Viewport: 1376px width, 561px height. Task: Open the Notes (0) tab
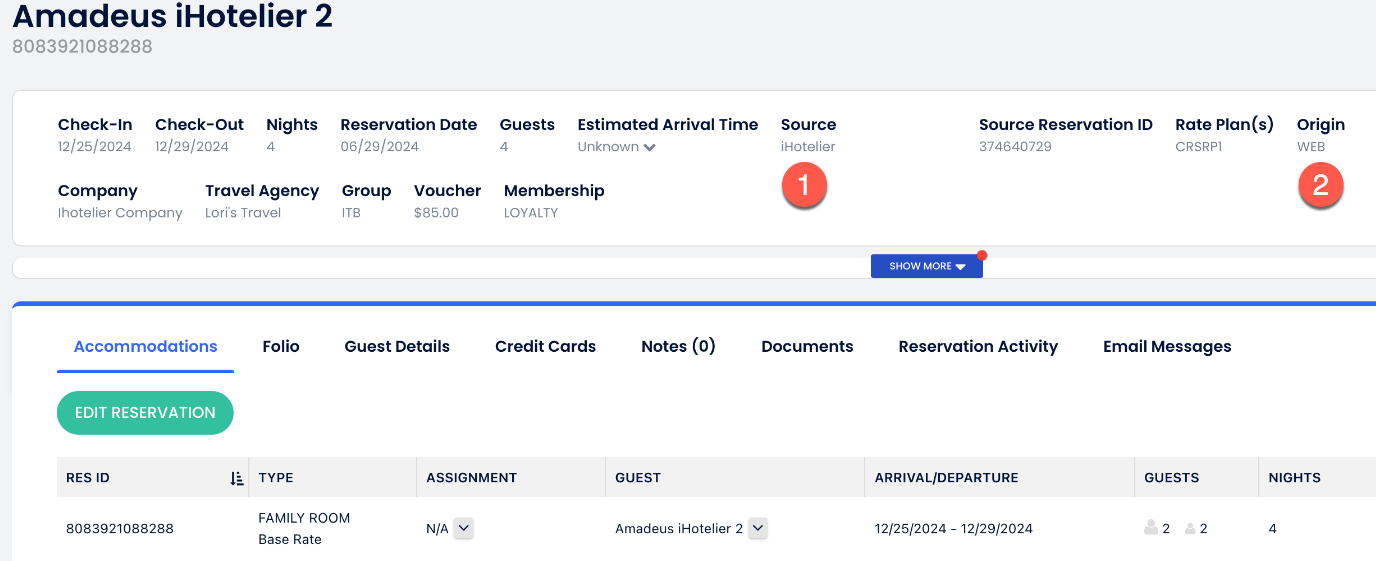click(x=678, y=346)
